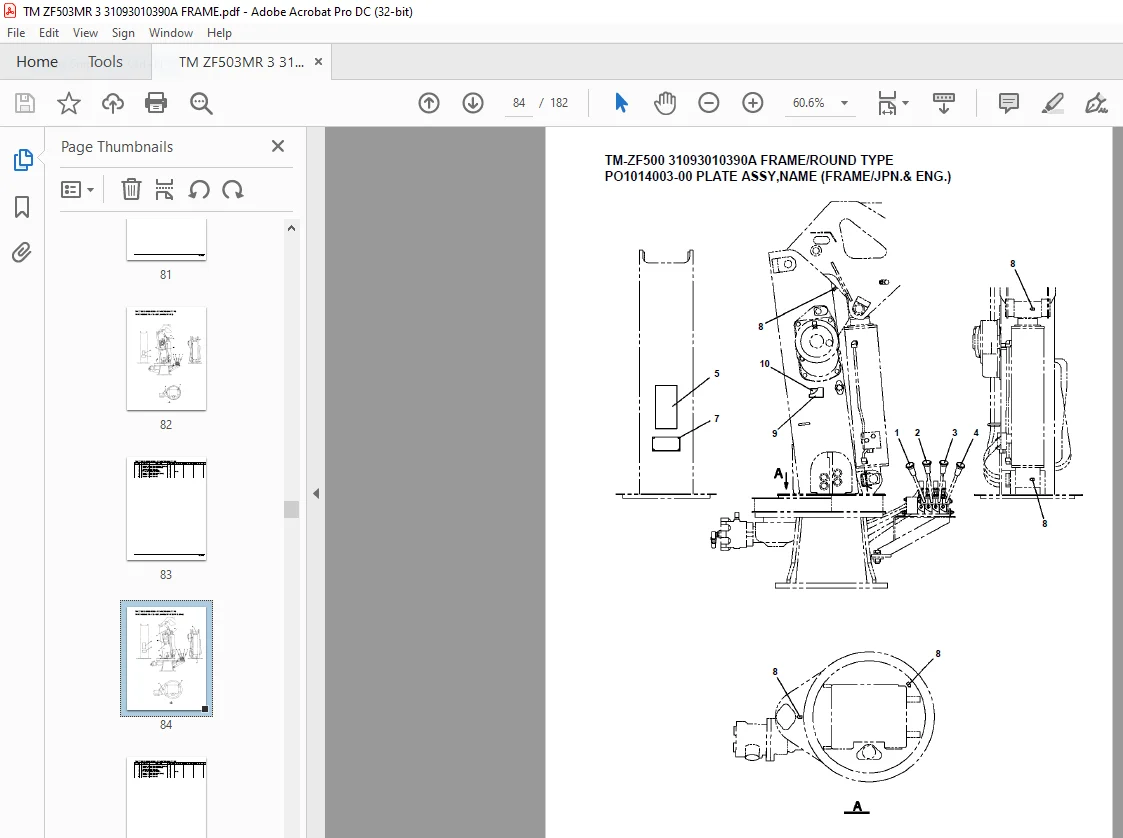Viewport: 1123px width, 838px height.
Task: Click the Save file icon
Action: pyautogui.click(x=25, y=103)
